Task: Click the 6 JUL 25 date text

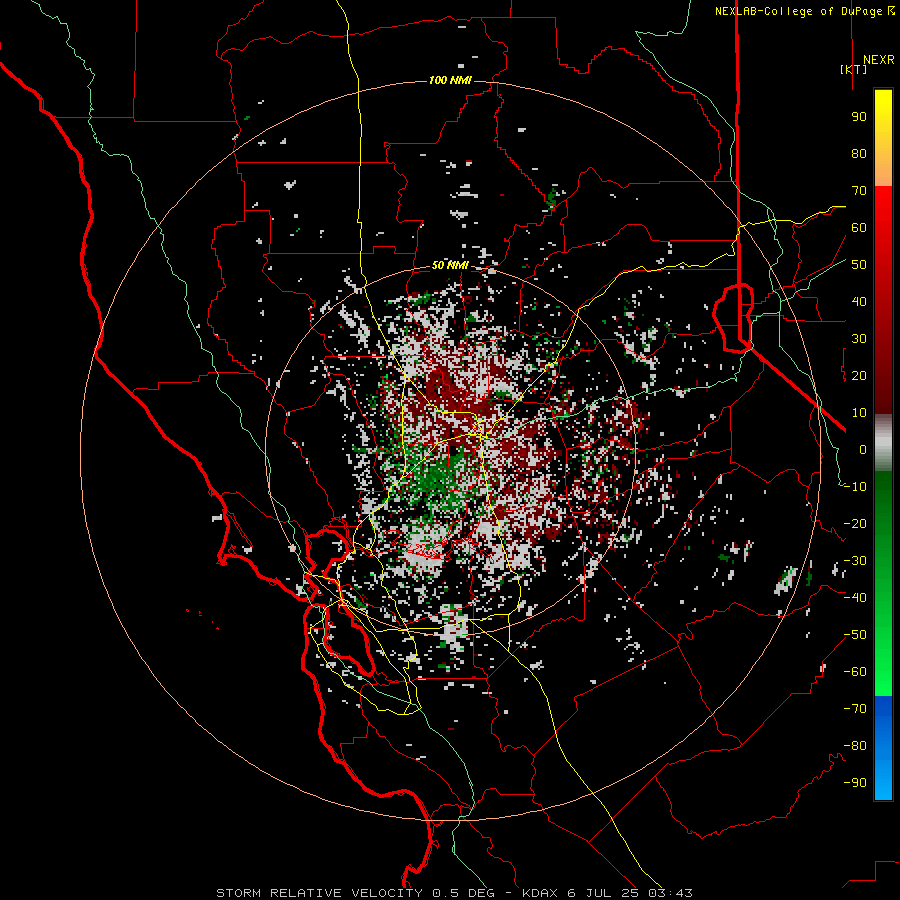Action: tap(603, 893)
